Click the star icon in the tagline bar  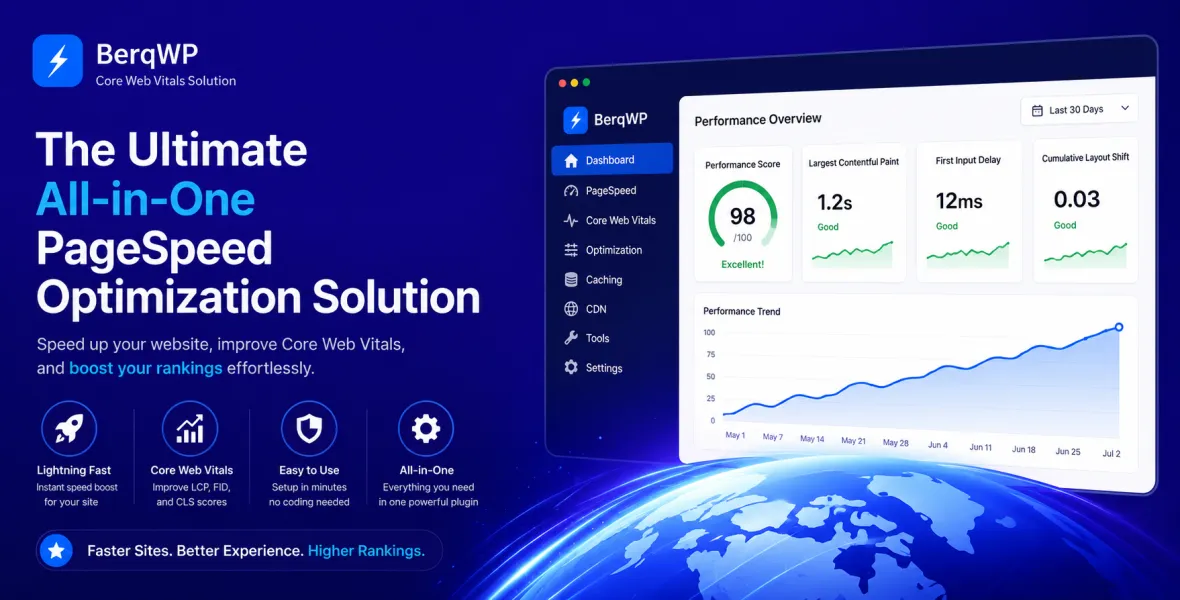point(56,550)
